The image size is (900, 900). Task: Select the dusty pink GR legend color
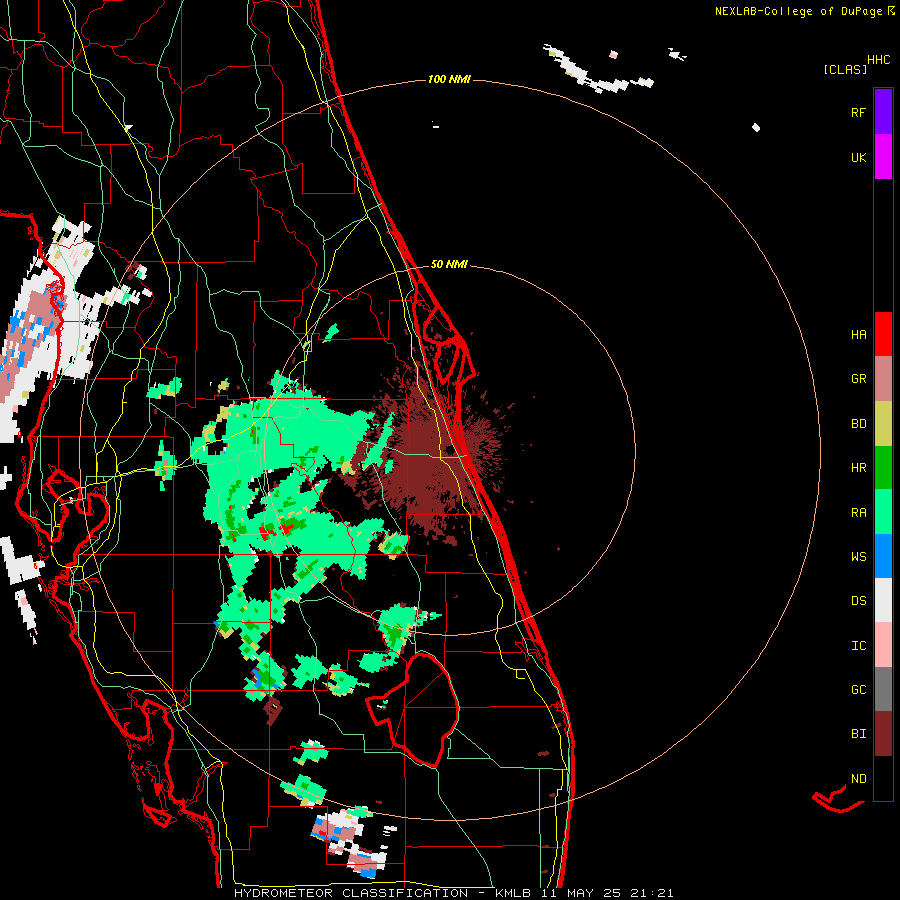(883, 379)
